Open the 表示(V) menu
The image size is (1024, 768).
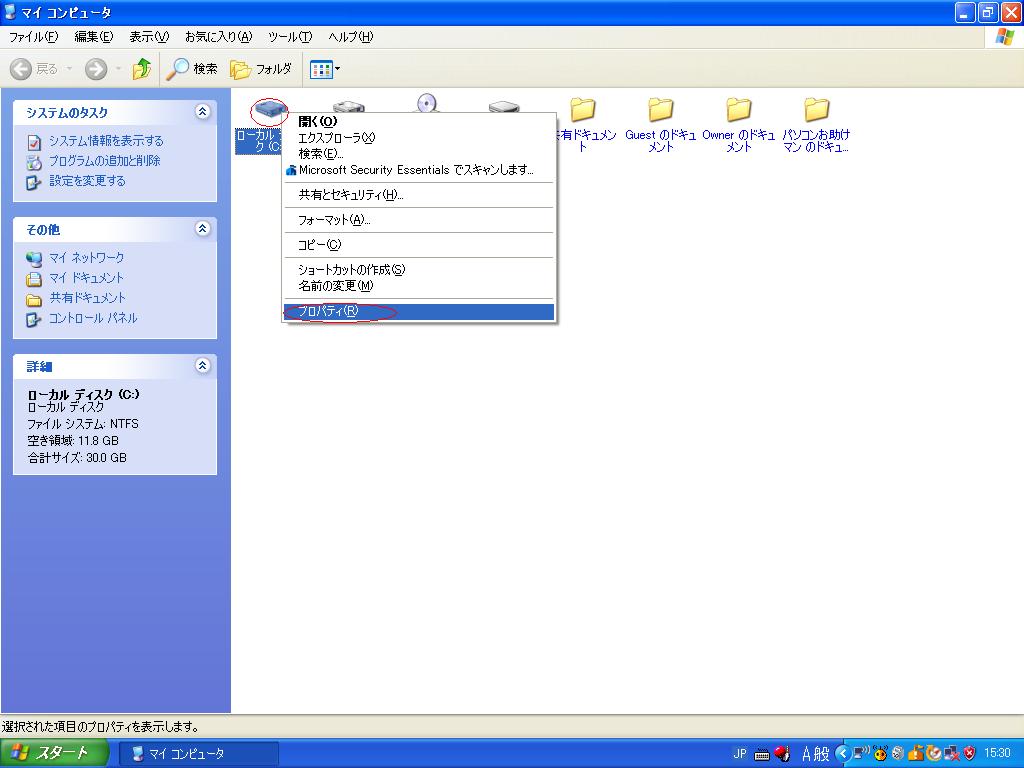tap(149, 37)
